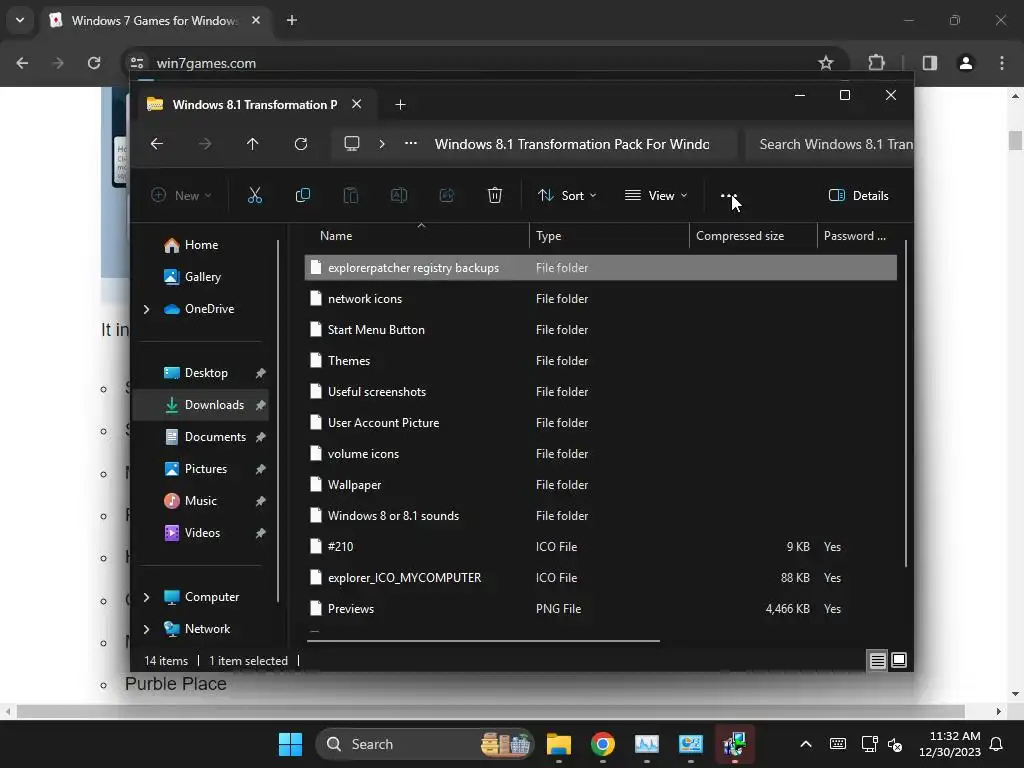Open a new Chrome tab
The width and height of the screenshot is (1024, 768).
point(292,20)
